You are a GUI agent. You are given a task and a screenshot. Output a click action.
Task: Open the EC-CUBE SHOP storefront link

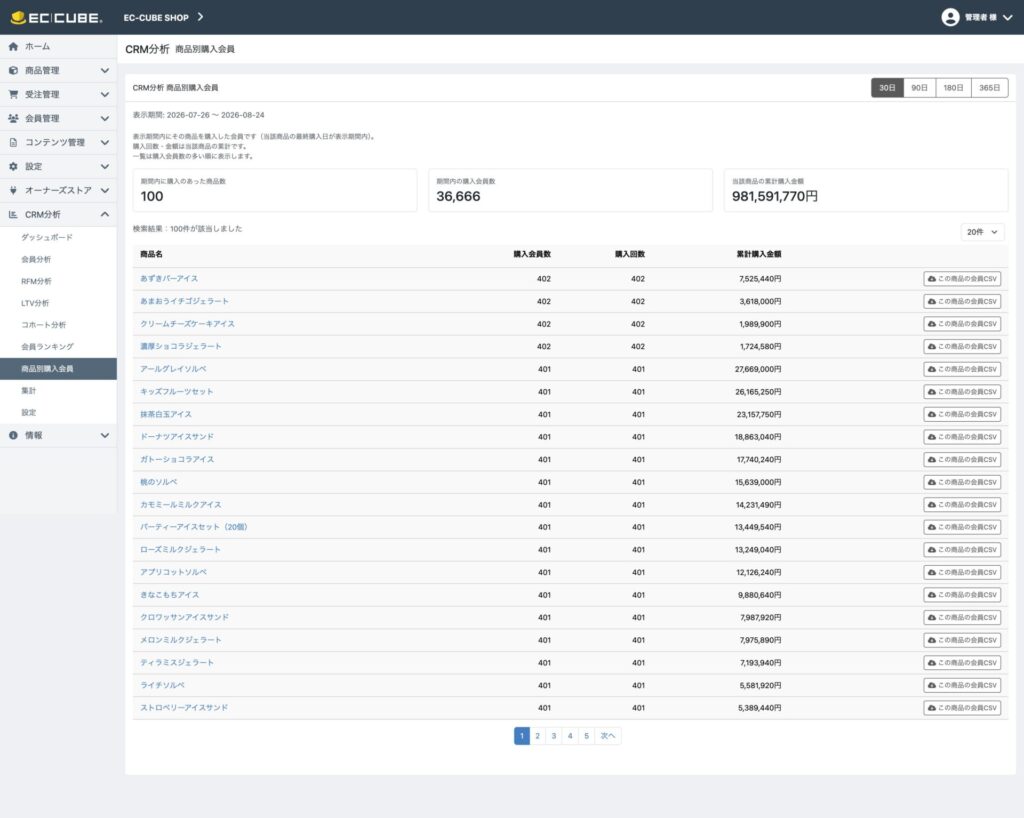coord(163,18)
